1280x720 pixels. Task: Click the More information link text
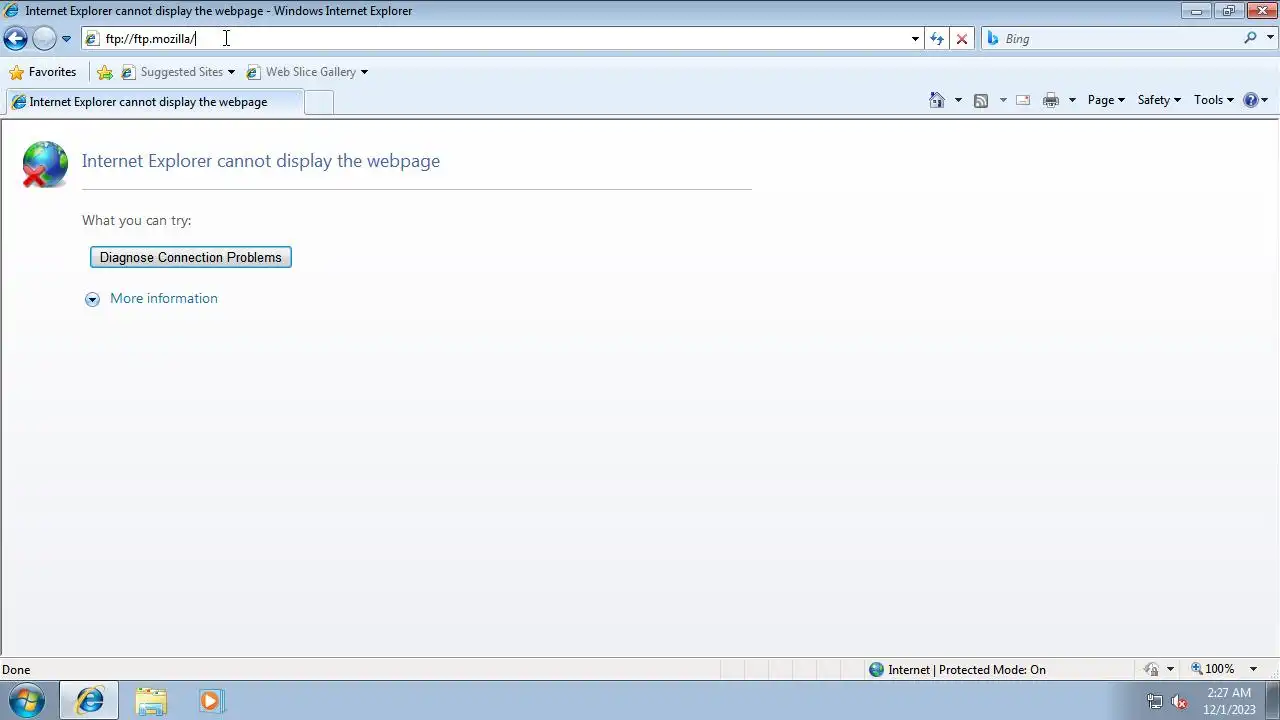[x=164, y=298]
